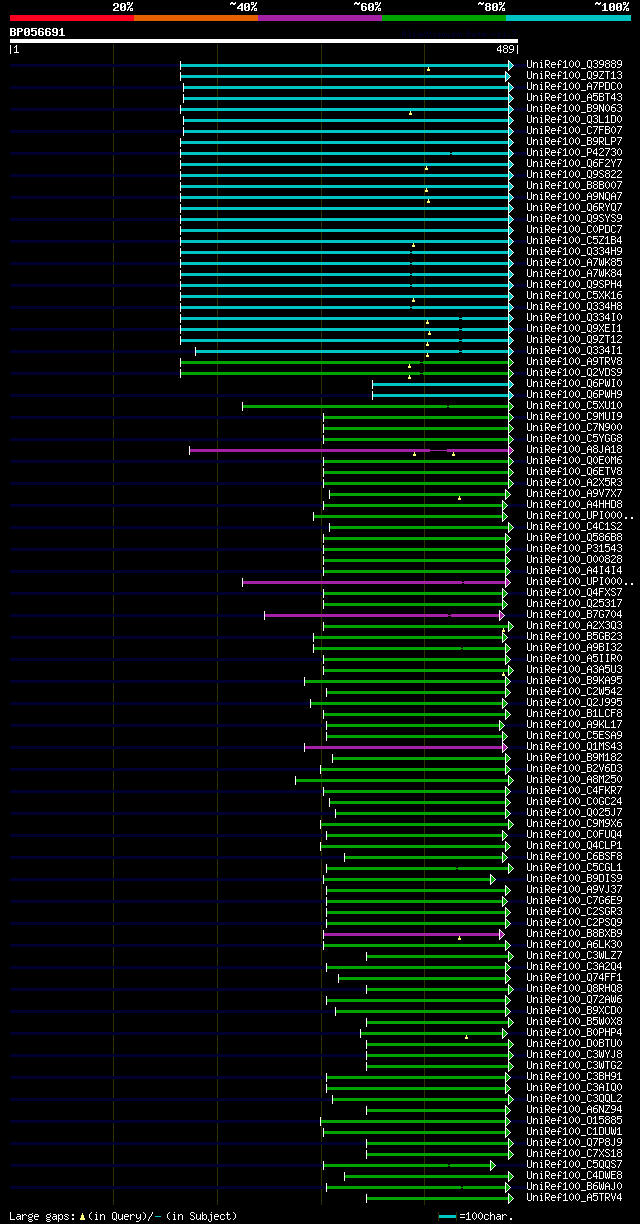This screenshot has width=640, height=1224.
Task: Open hit UniRef100_B9RLP7
Action: tap(574, 141)
